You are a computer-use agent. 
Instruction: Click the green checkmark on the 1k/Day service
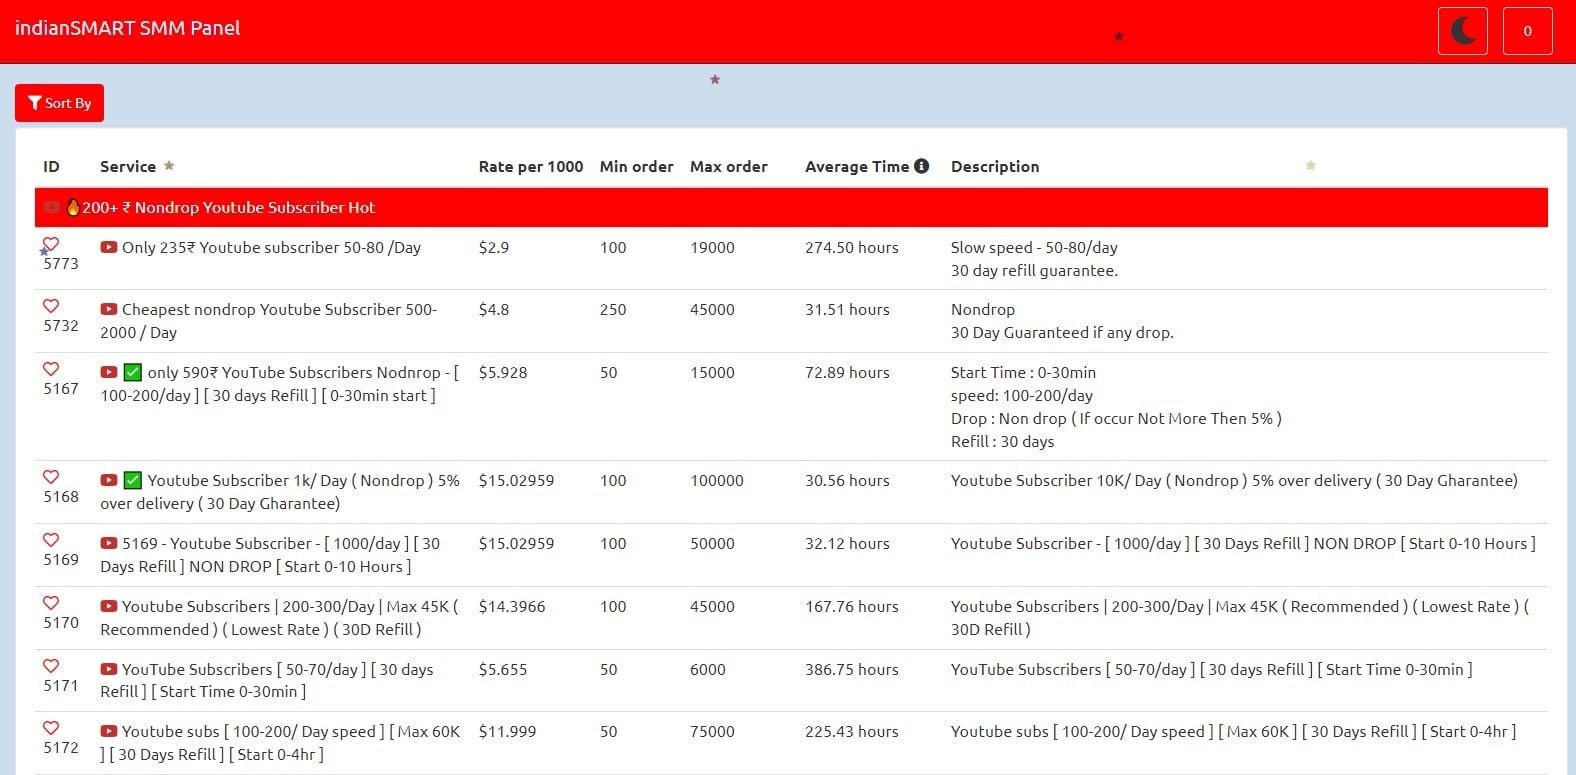click(132, 481)
